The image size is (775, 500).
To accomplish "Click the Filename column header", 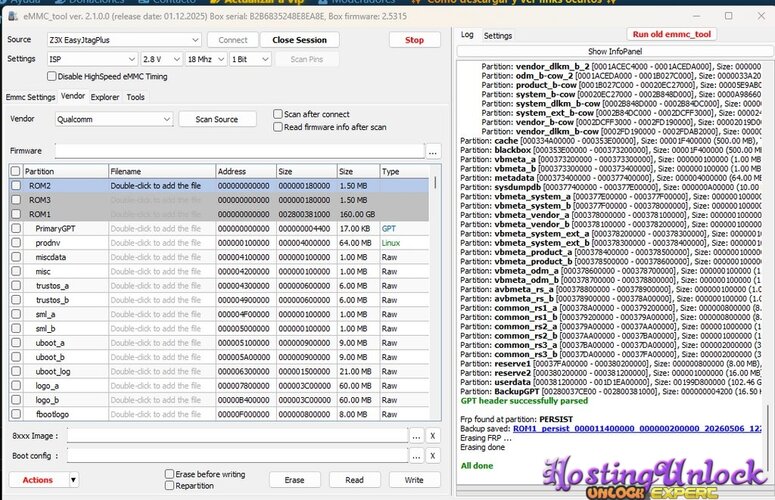I will tap(162, 171).
